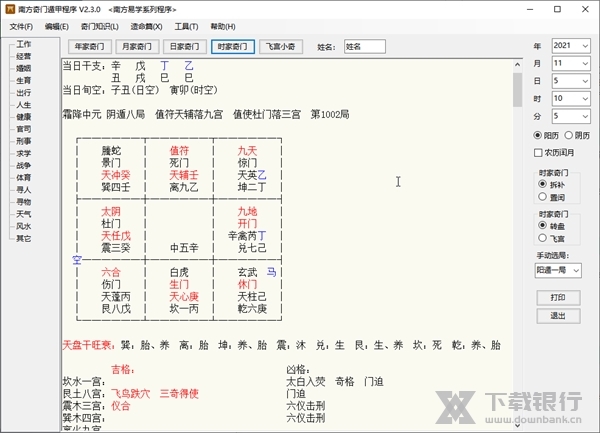600x433 pixels.
Task: Click the 打印 print button
Action: pyautogui.click(x=558, y=298)
